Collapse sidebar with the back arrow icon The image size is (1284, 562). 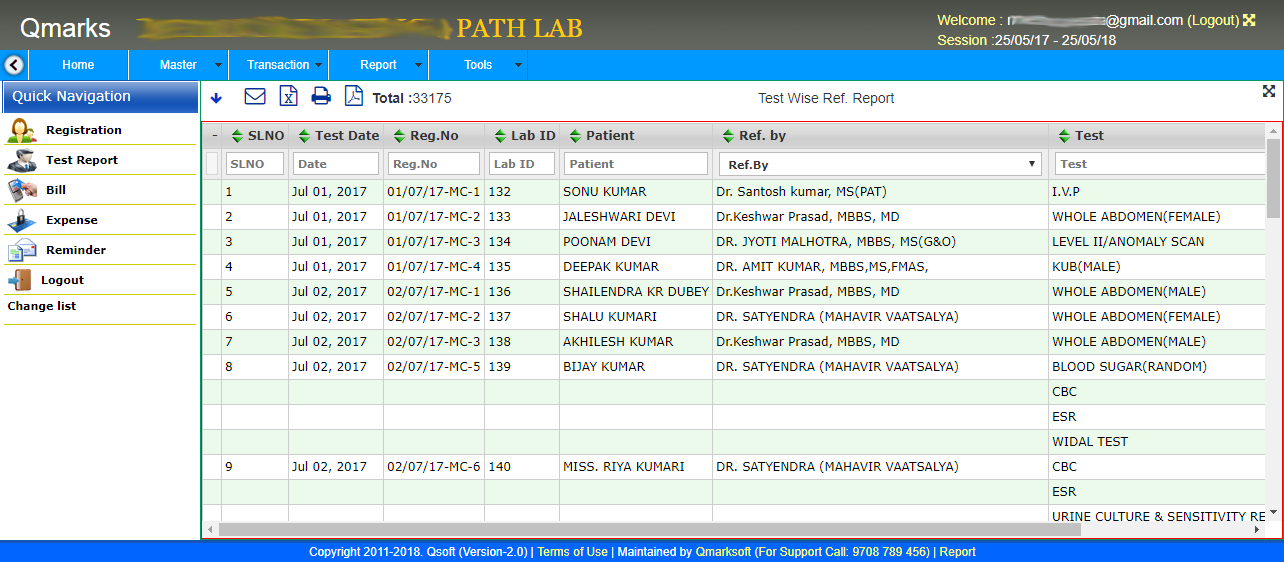[x=14, y=65]
